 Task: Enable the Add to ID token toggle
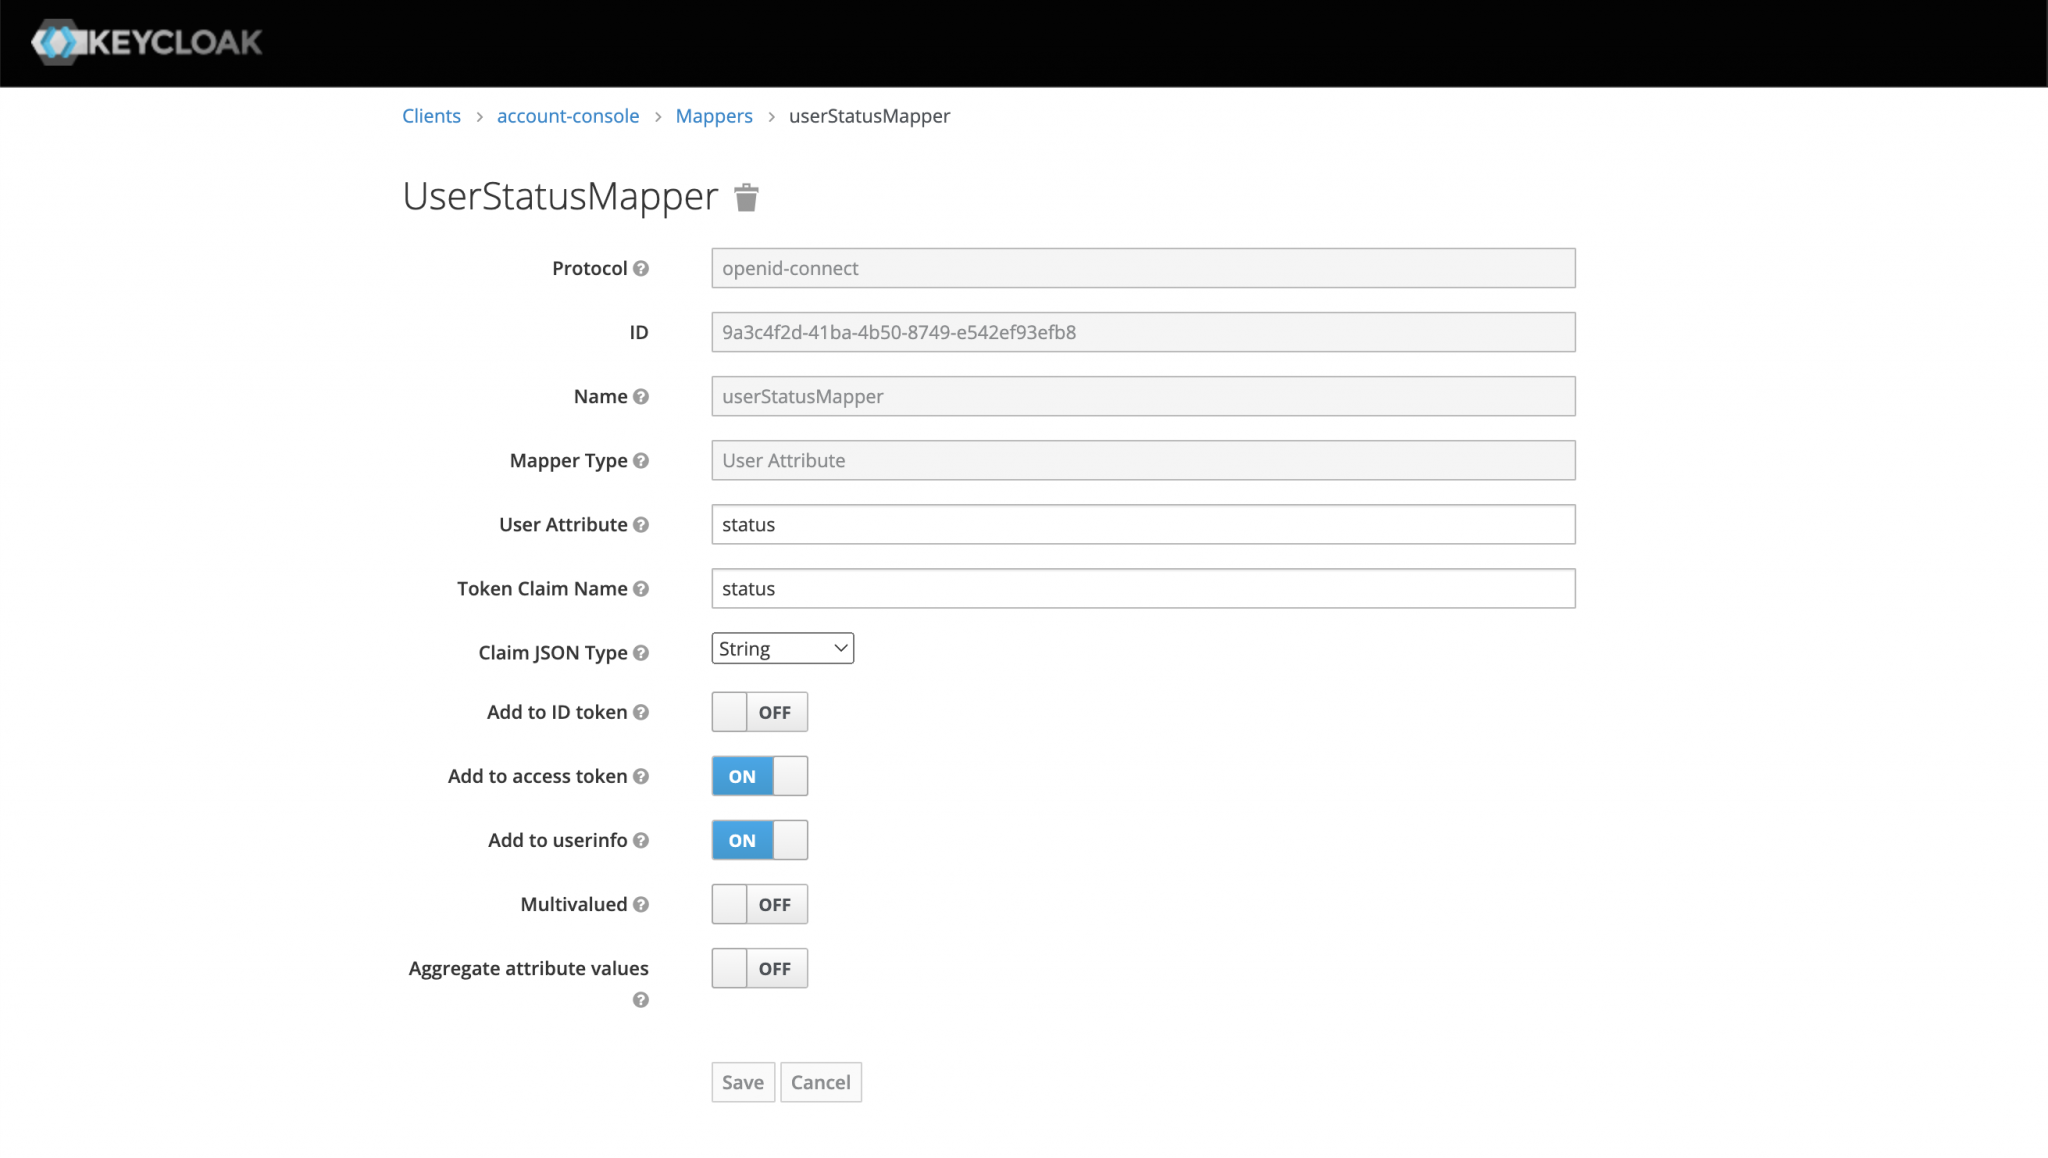759,711
